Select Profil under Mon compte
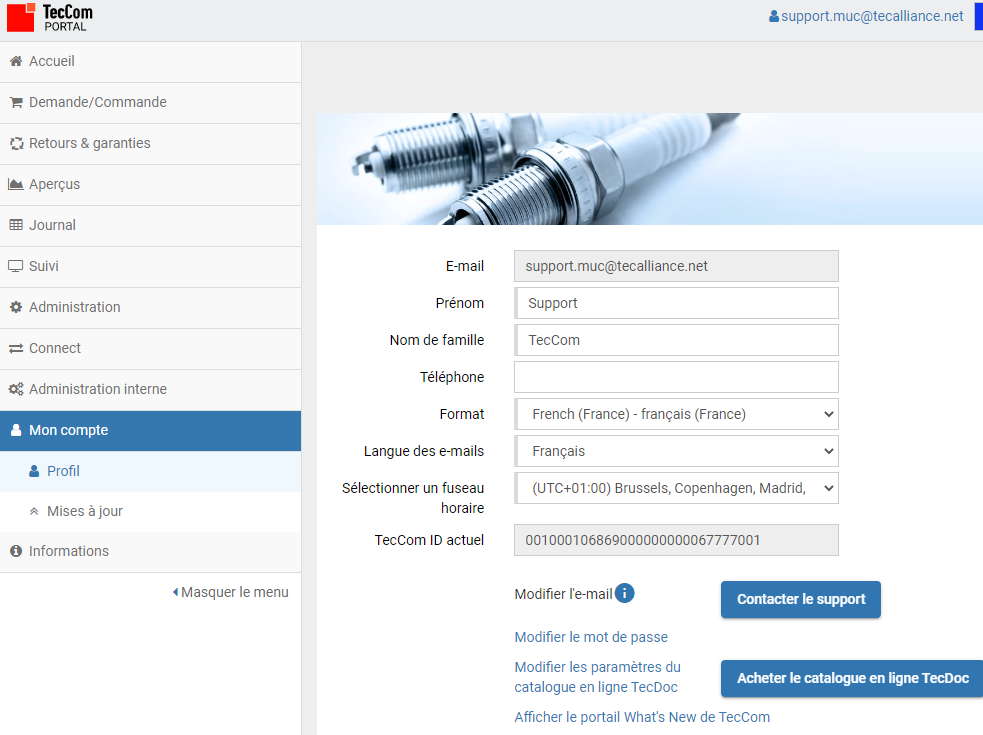The image size is (983, 735). pos(59,471)
